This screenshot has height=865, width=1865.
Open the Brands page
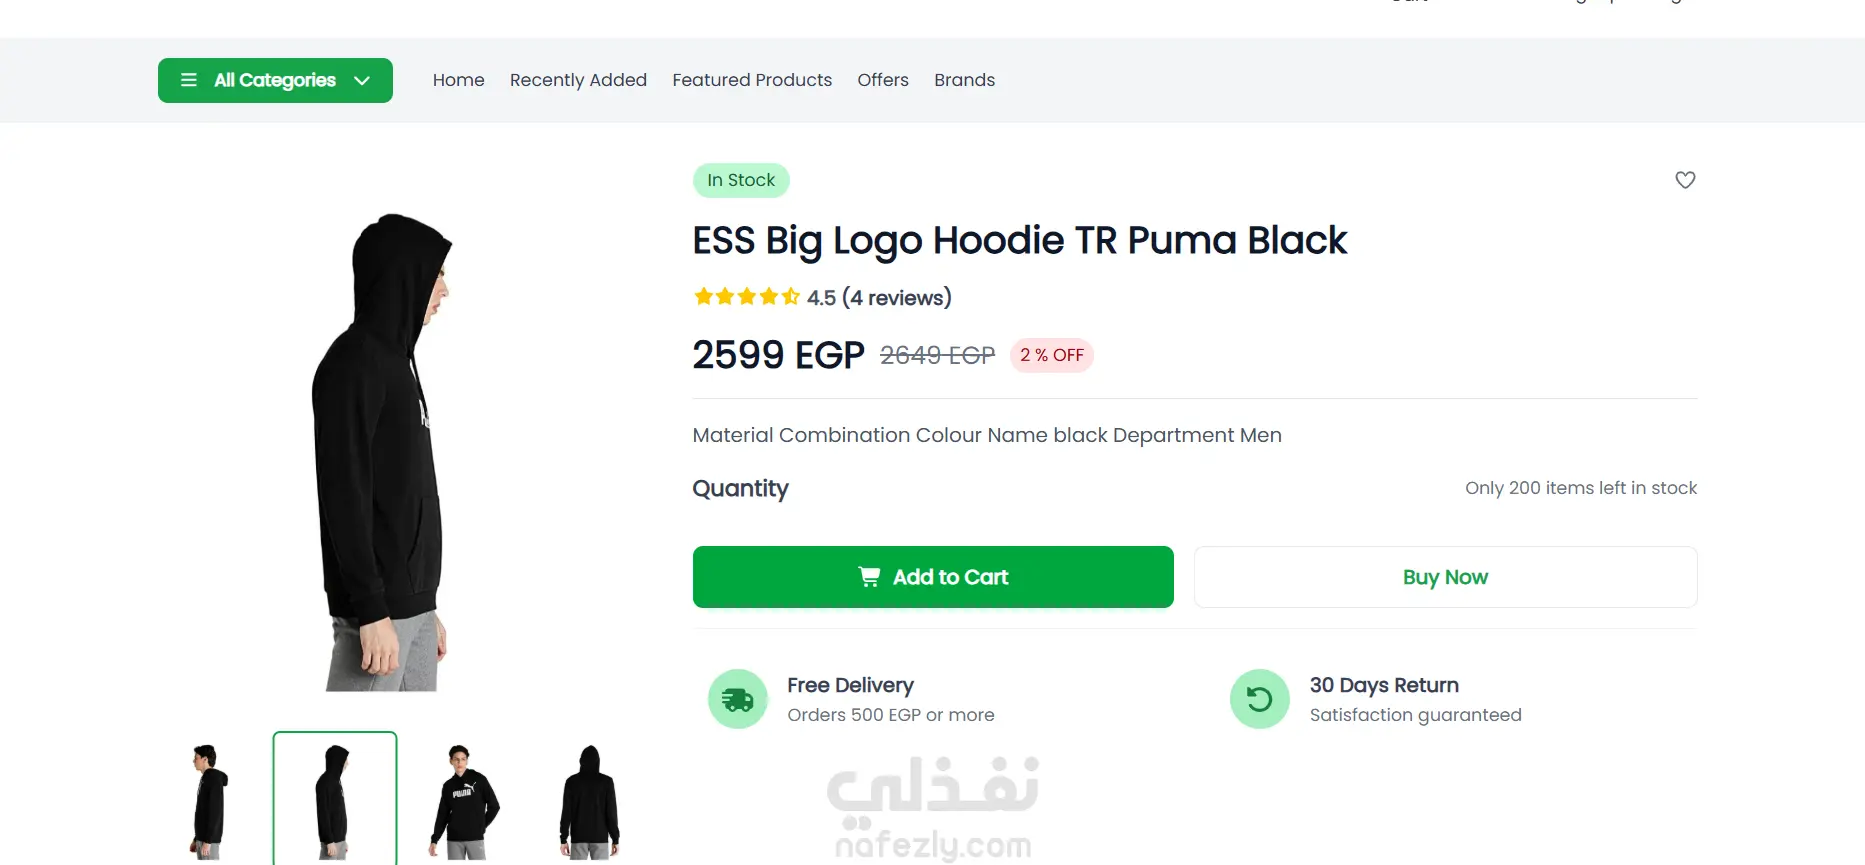pyautogui.click(x=965, y=80)
